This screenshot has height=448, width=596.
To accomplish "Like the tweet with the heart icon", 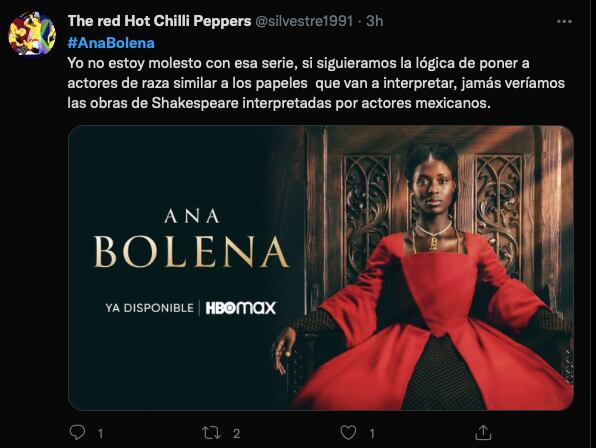I will pyautogui.click(x=348, y=433).
